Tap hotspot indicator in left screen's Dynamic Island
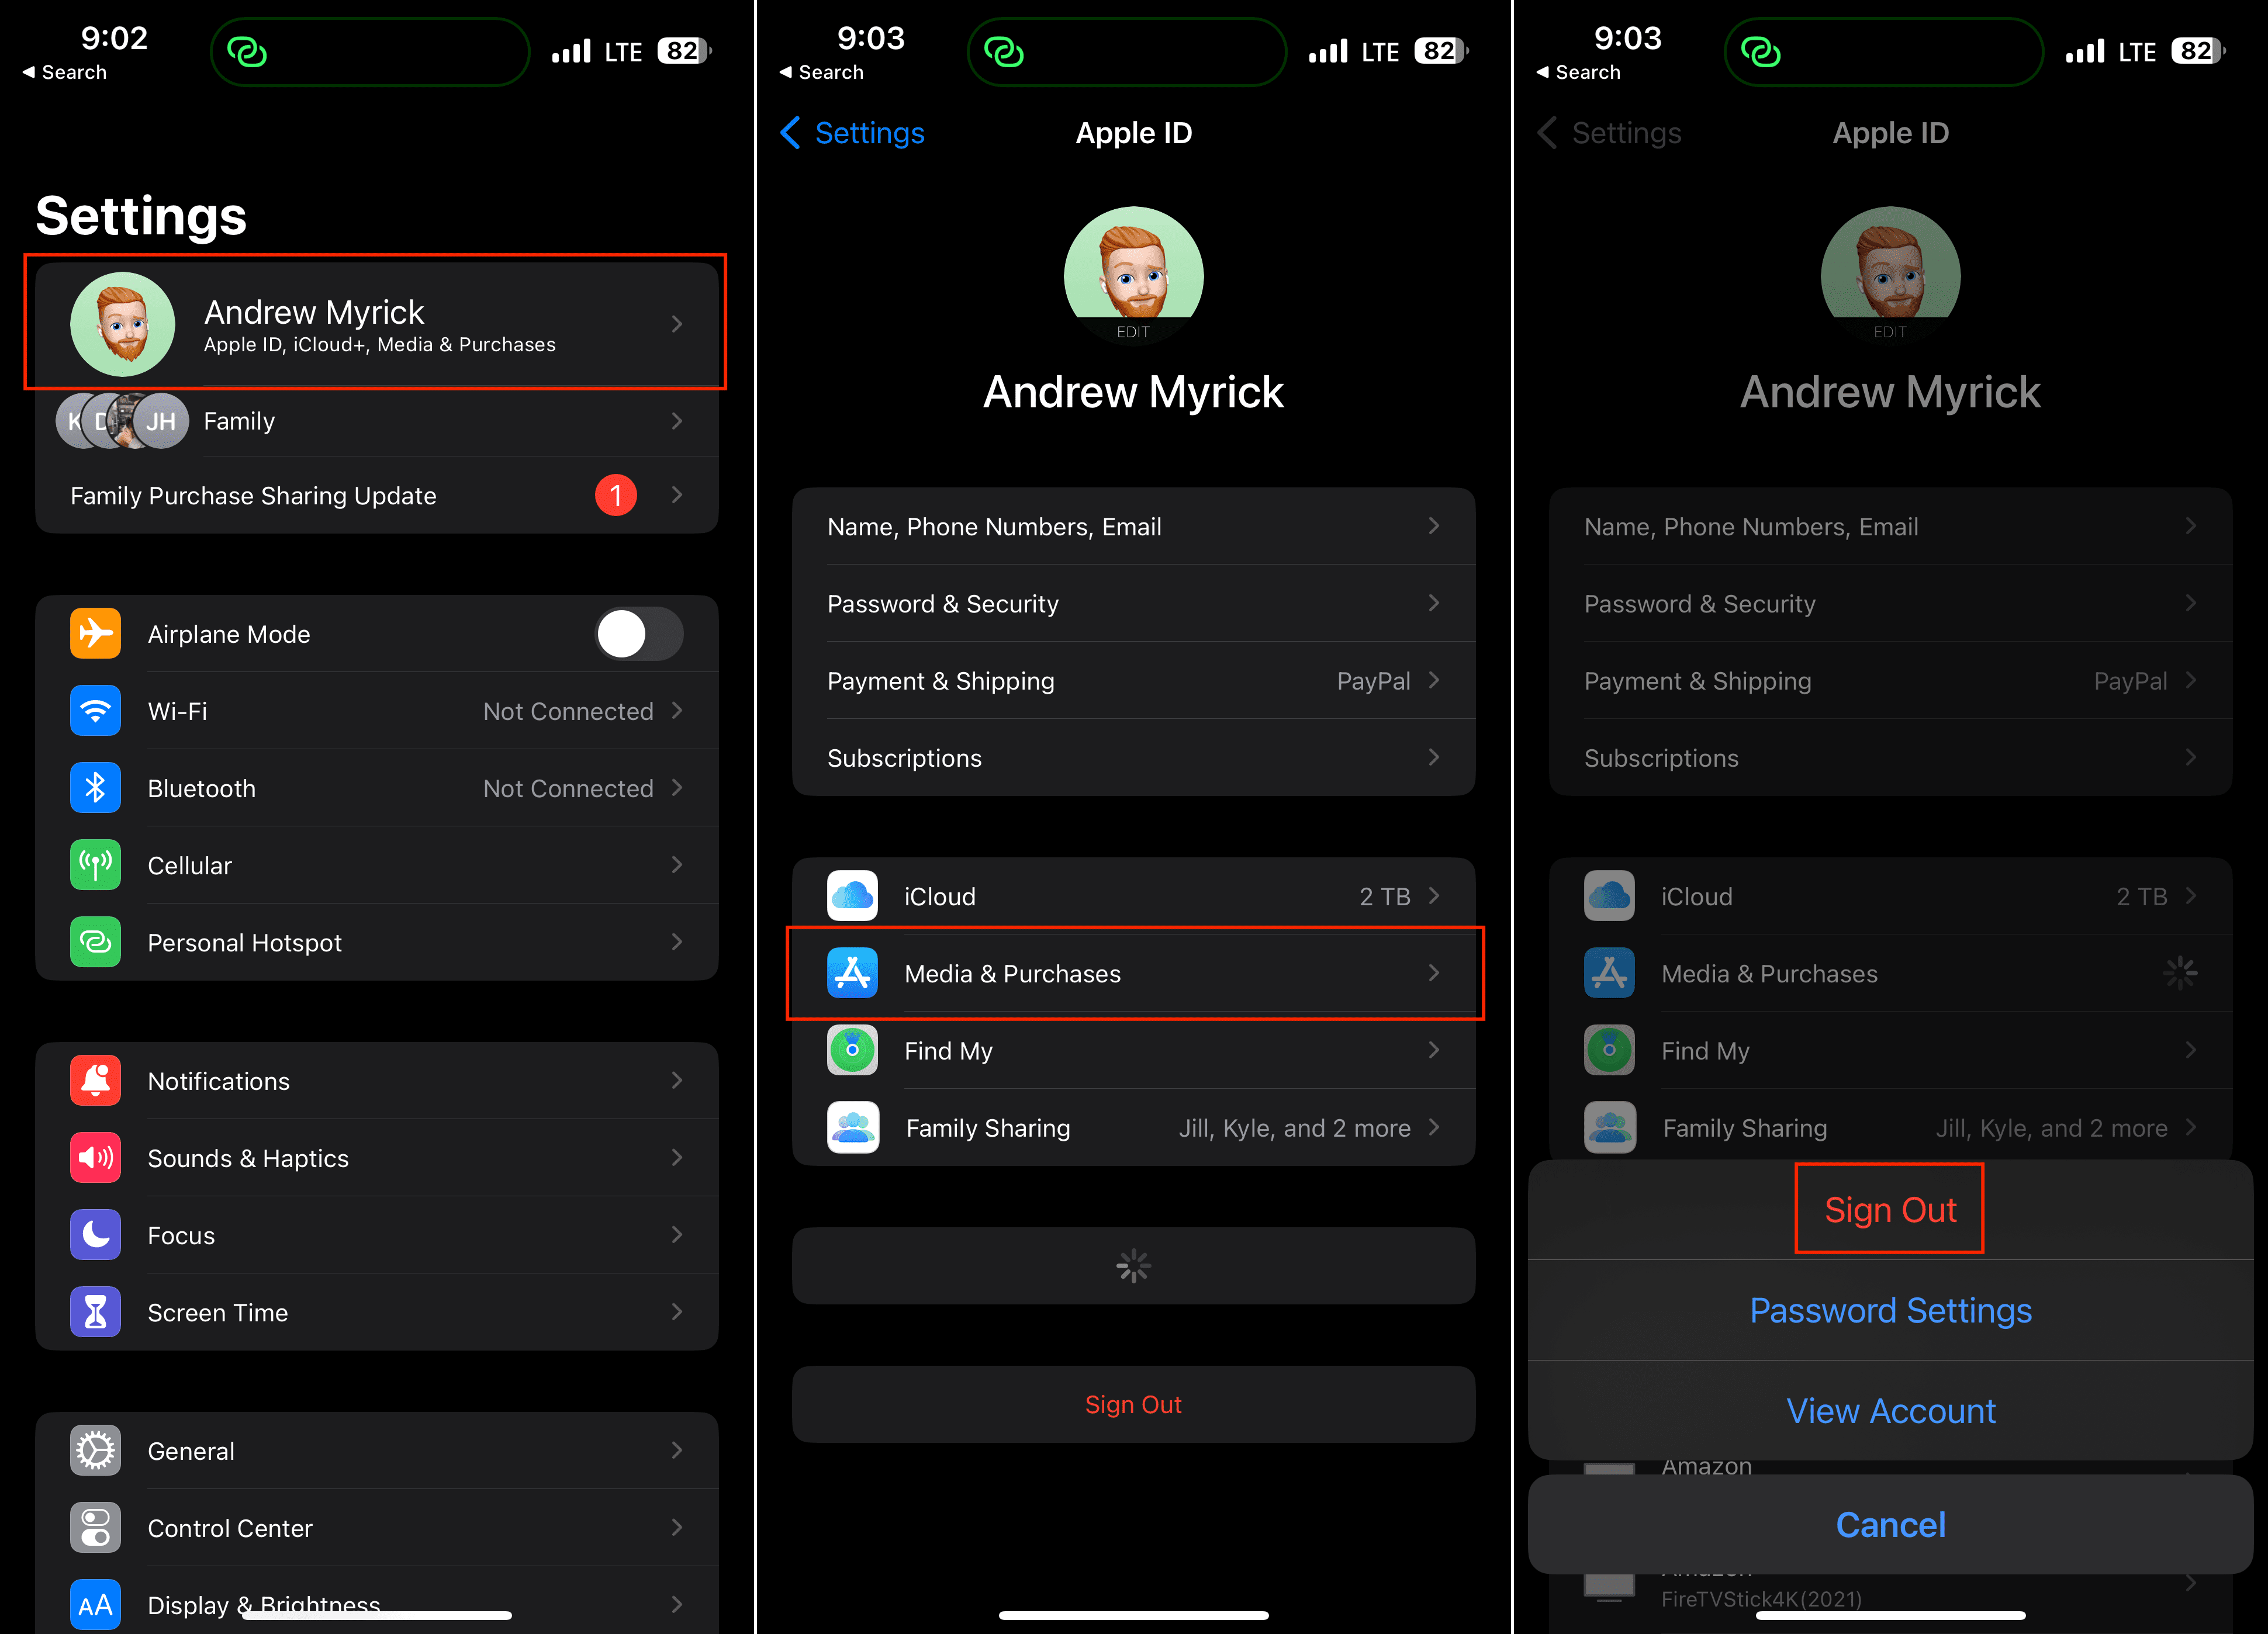Image resolution: width=2268 pixels, height=1634 pixels. pyautogui.click(x=247, y=51)
